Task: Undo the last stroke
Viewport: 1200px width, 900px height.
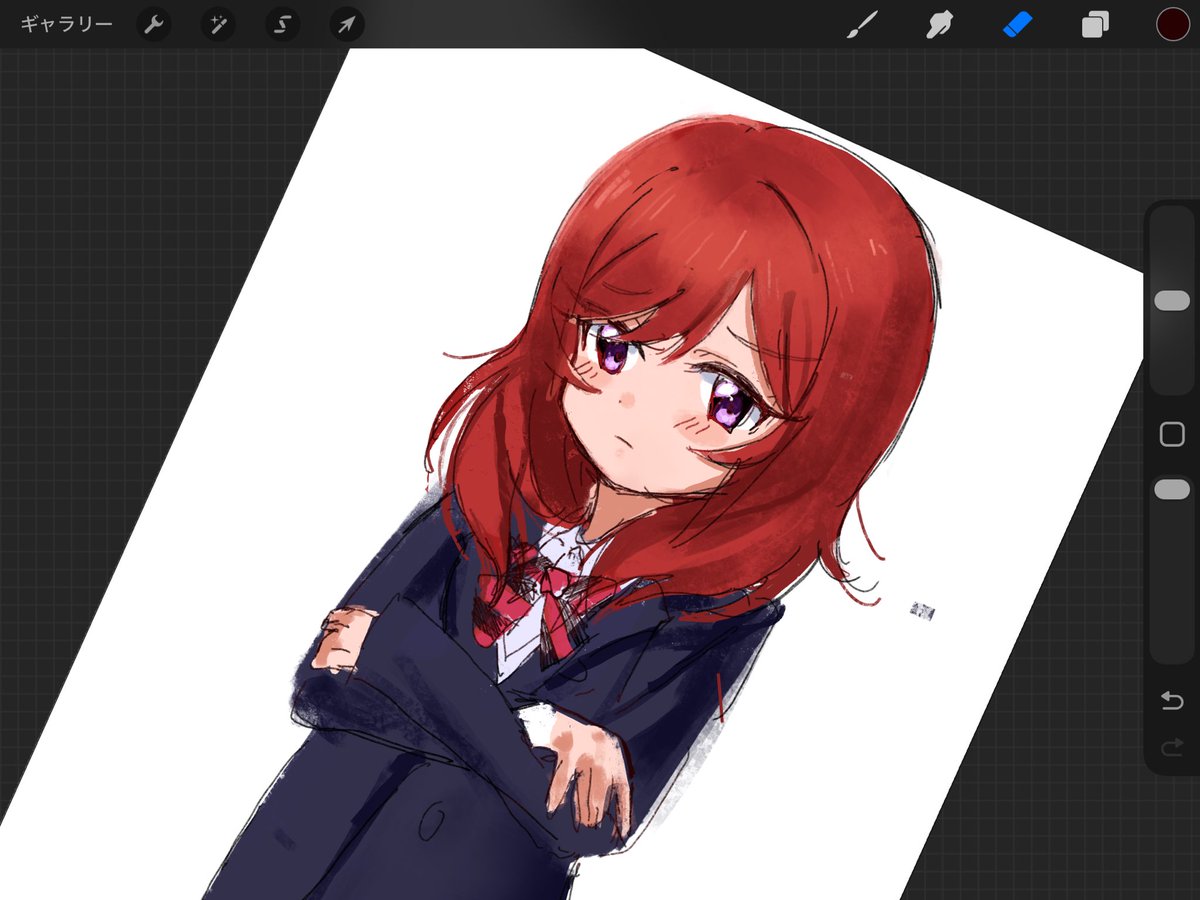Action: [1172, 700]
